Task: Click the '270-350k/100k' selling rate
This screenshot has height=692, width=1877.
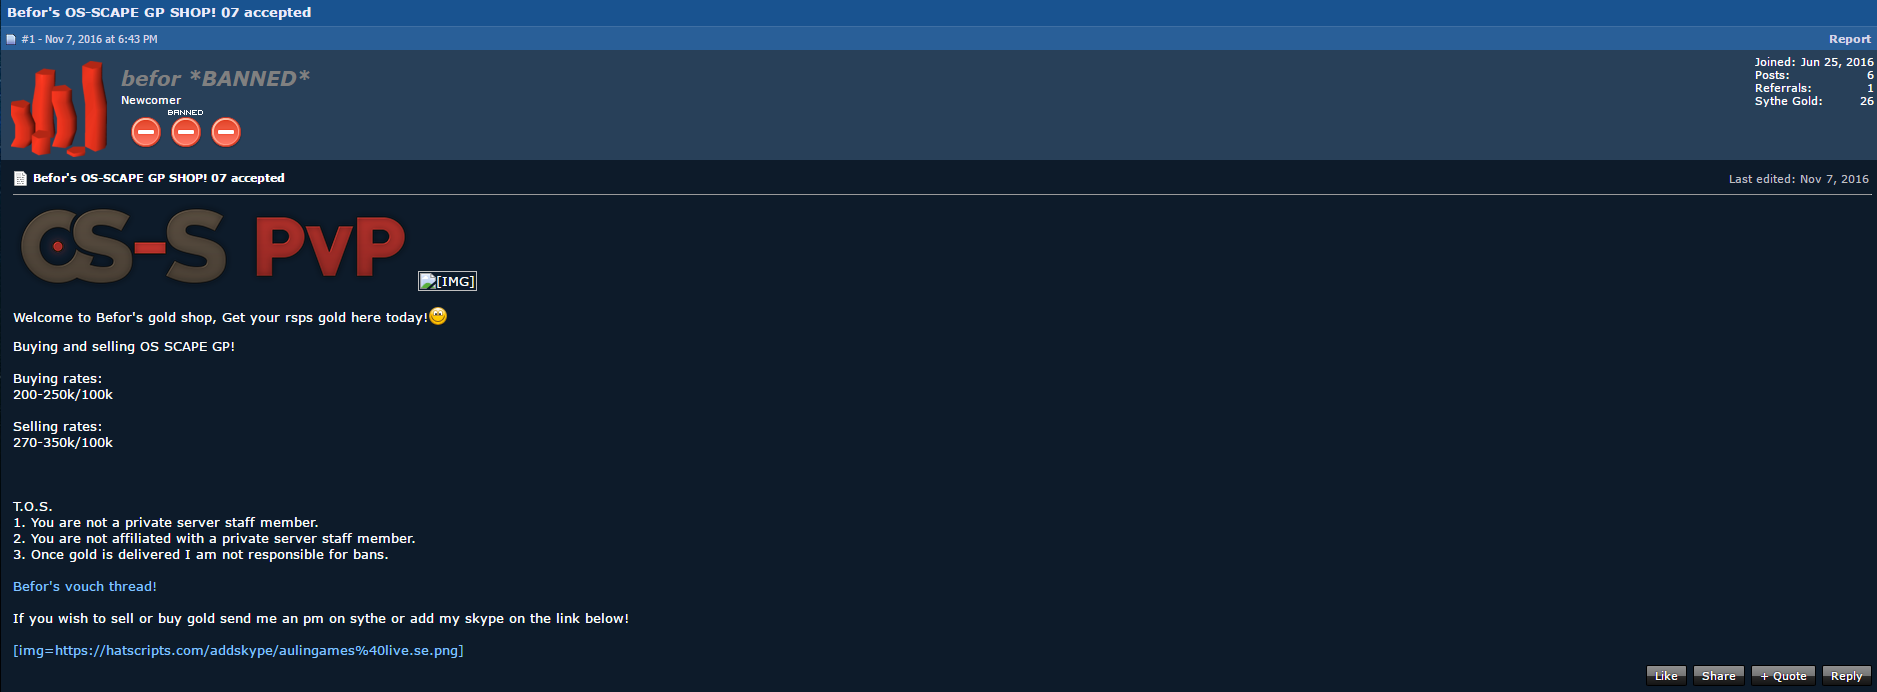Action: 63,443
